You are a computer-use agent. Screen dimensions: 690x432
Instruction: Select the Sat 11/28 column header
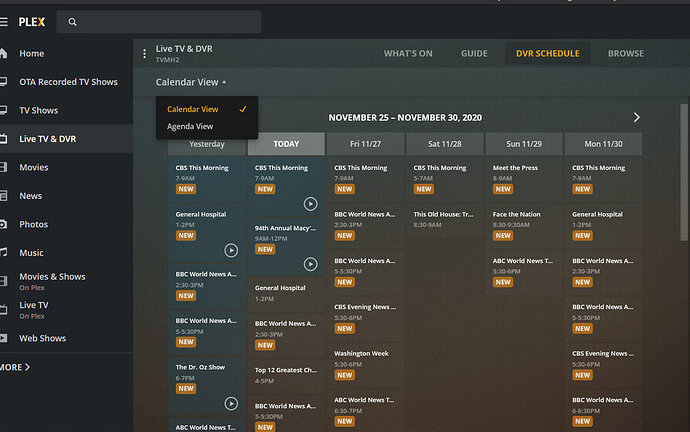444,144
